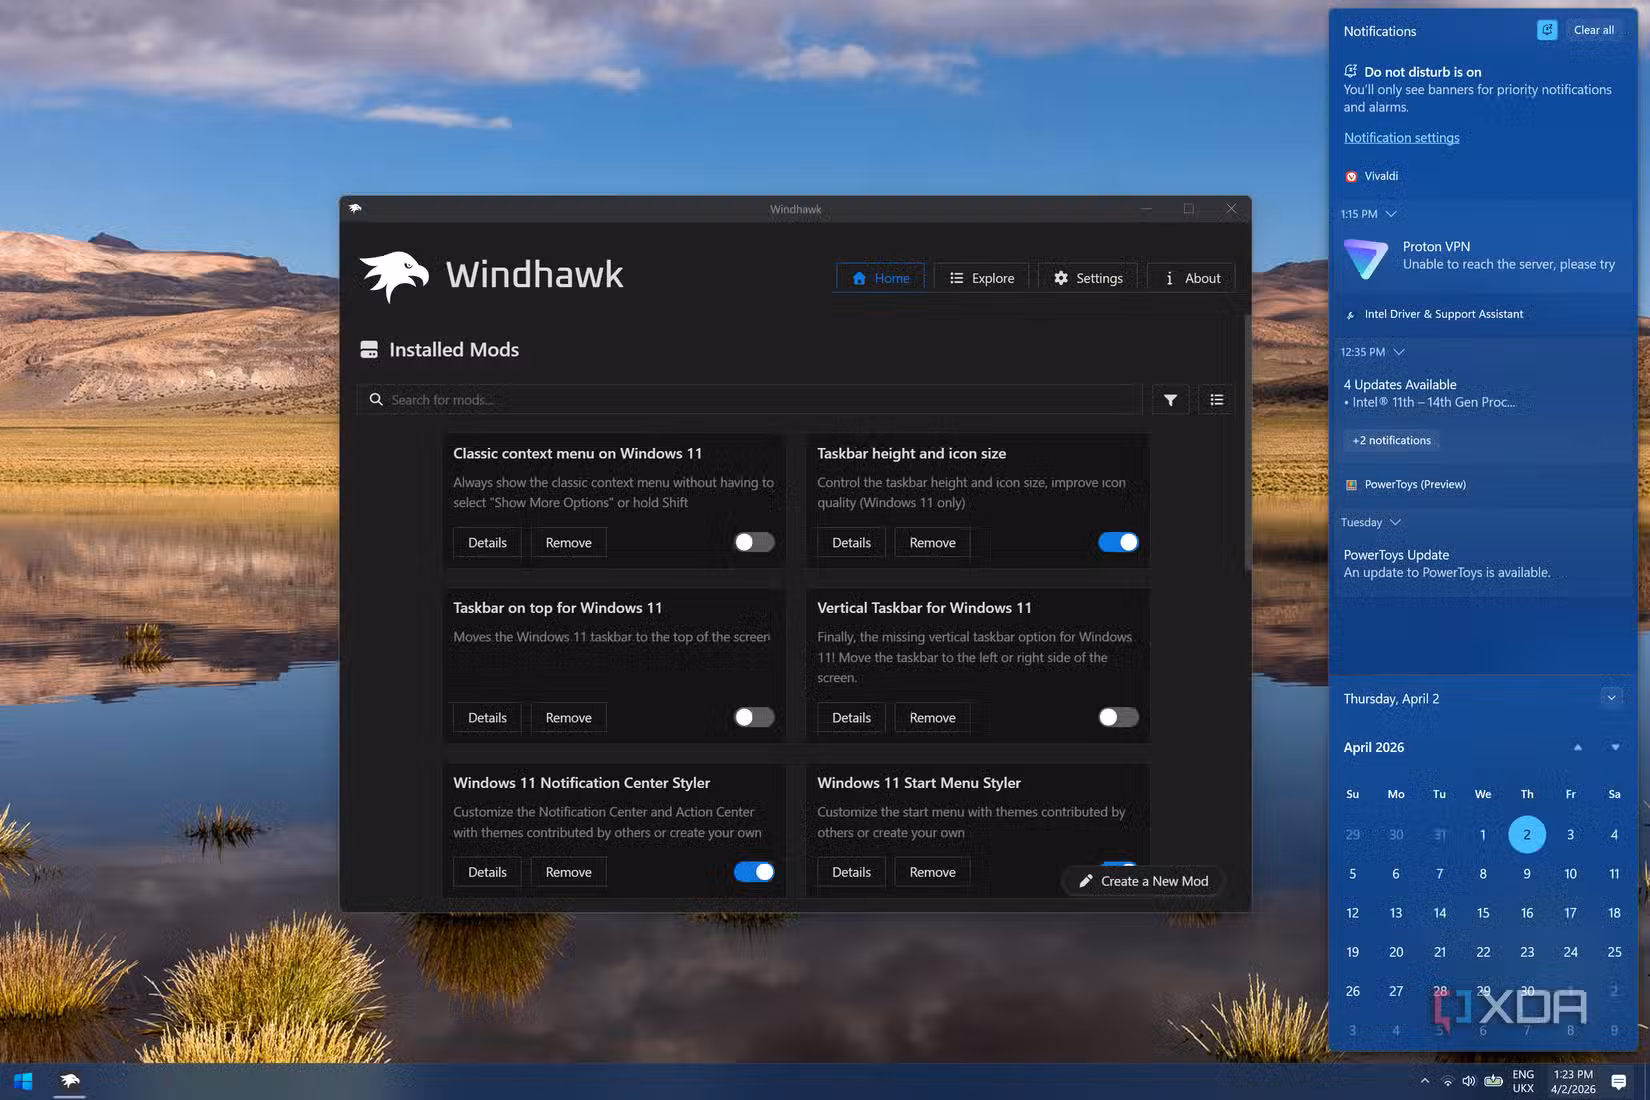Go to previous month with up arrow
Viewport: 1650px width, 1100px height.
[x=1578, y=747]
